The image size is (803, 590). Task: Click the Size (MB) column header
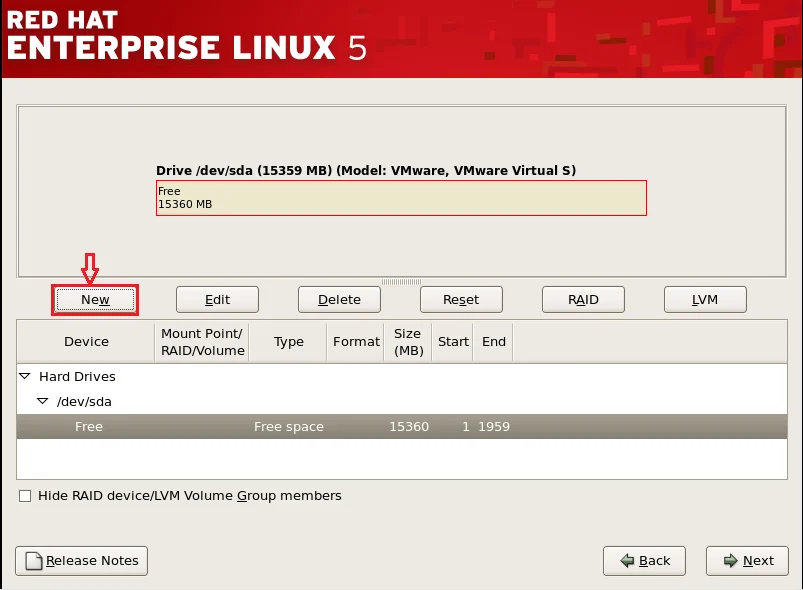coord(407,342)
